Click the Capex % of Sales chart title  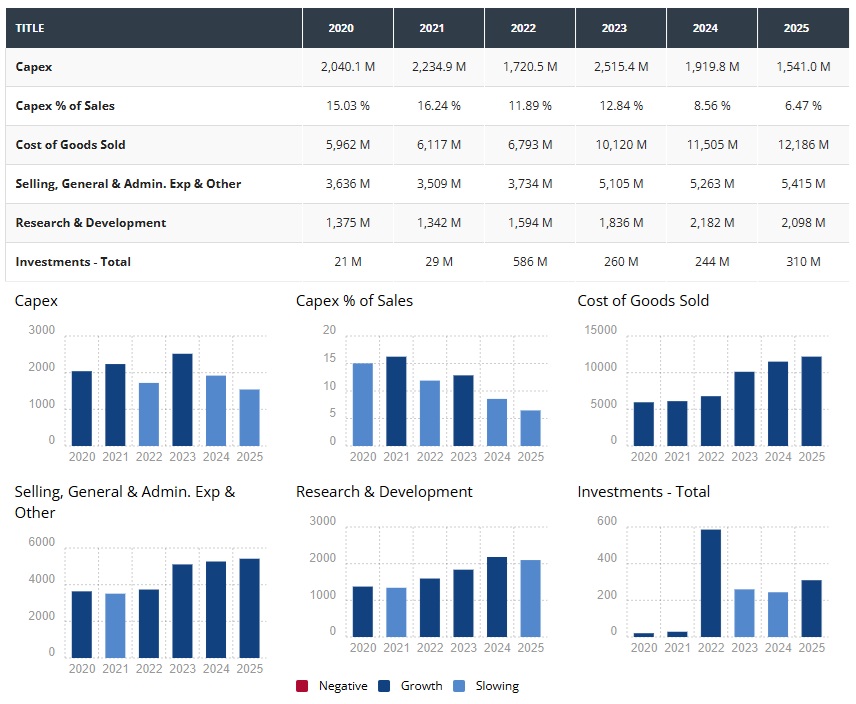click(x=354, y=301)
